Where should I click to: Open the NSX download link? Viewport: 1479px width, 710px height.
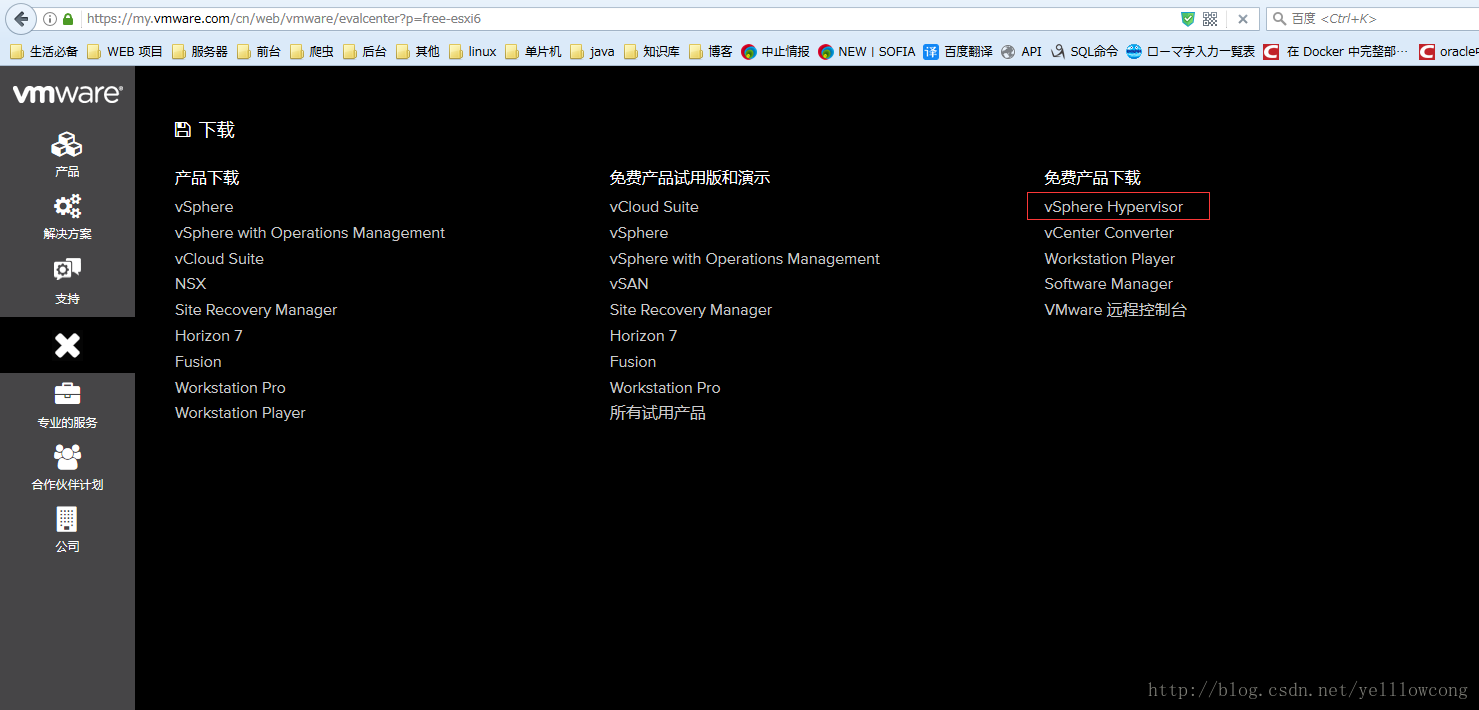click(x=190, y=284)
